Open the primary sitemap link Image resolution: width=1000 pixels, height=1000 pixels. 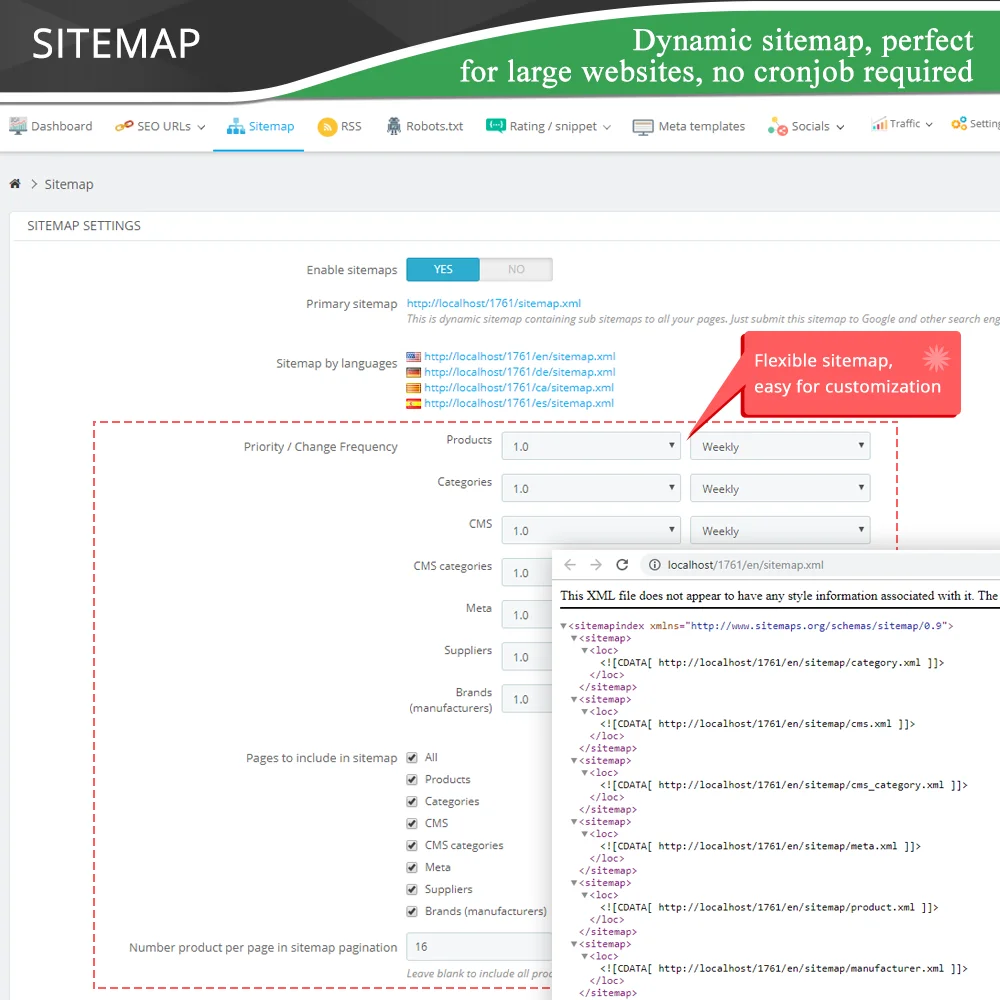[494, 303]
